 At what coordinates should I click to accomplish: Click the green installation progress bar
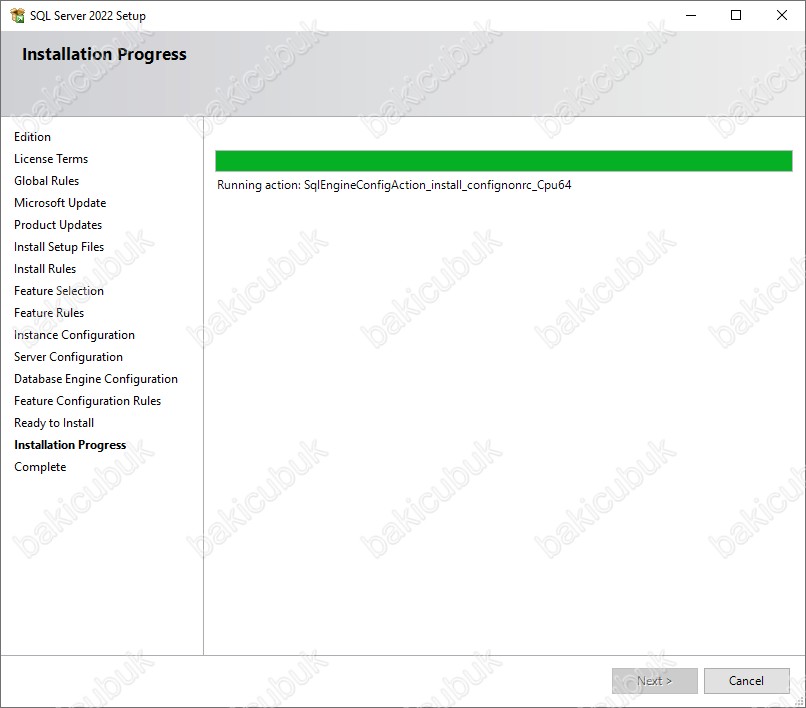tap(504, 161)
